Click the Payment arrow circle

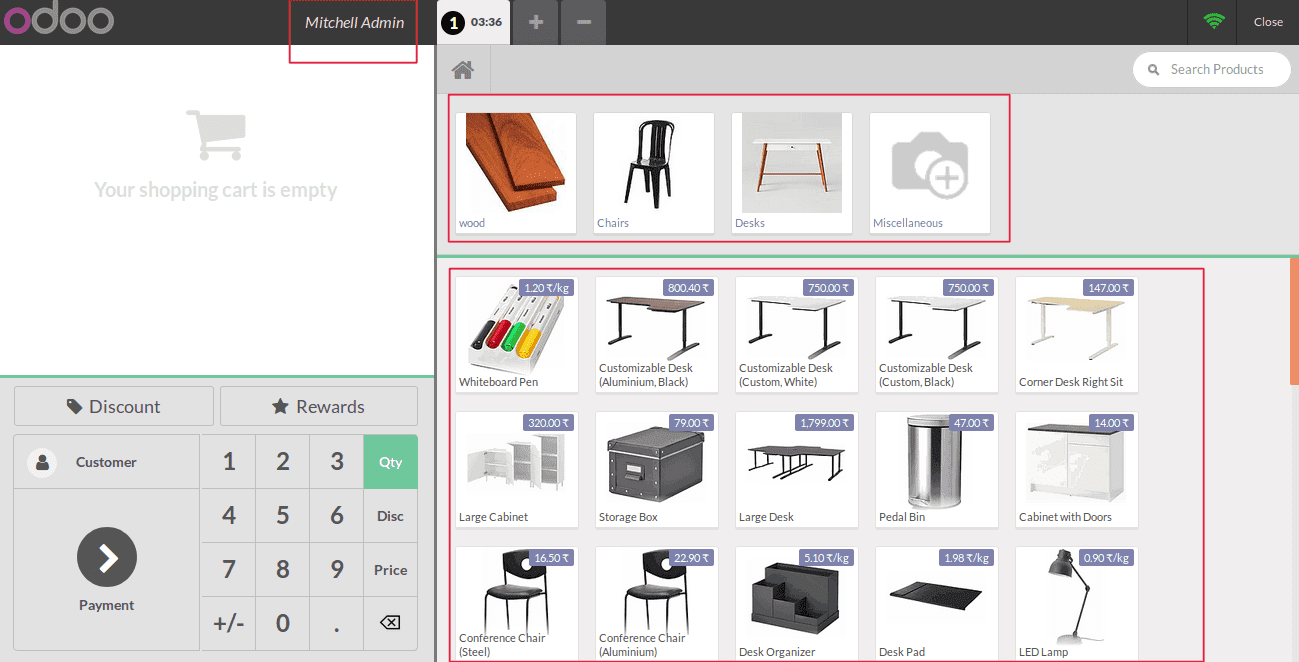coord(106,557)
